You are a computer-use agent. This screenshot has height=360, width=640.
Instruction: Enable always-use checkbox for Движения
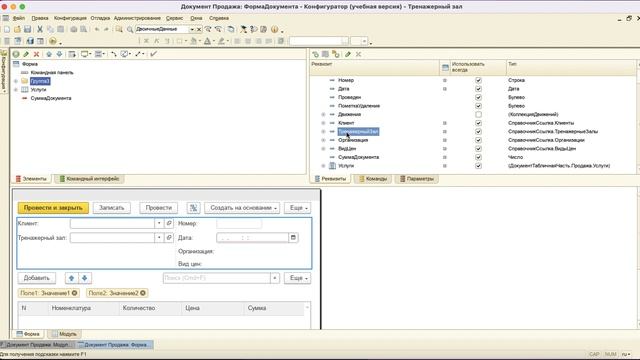[x=478, y=115]
